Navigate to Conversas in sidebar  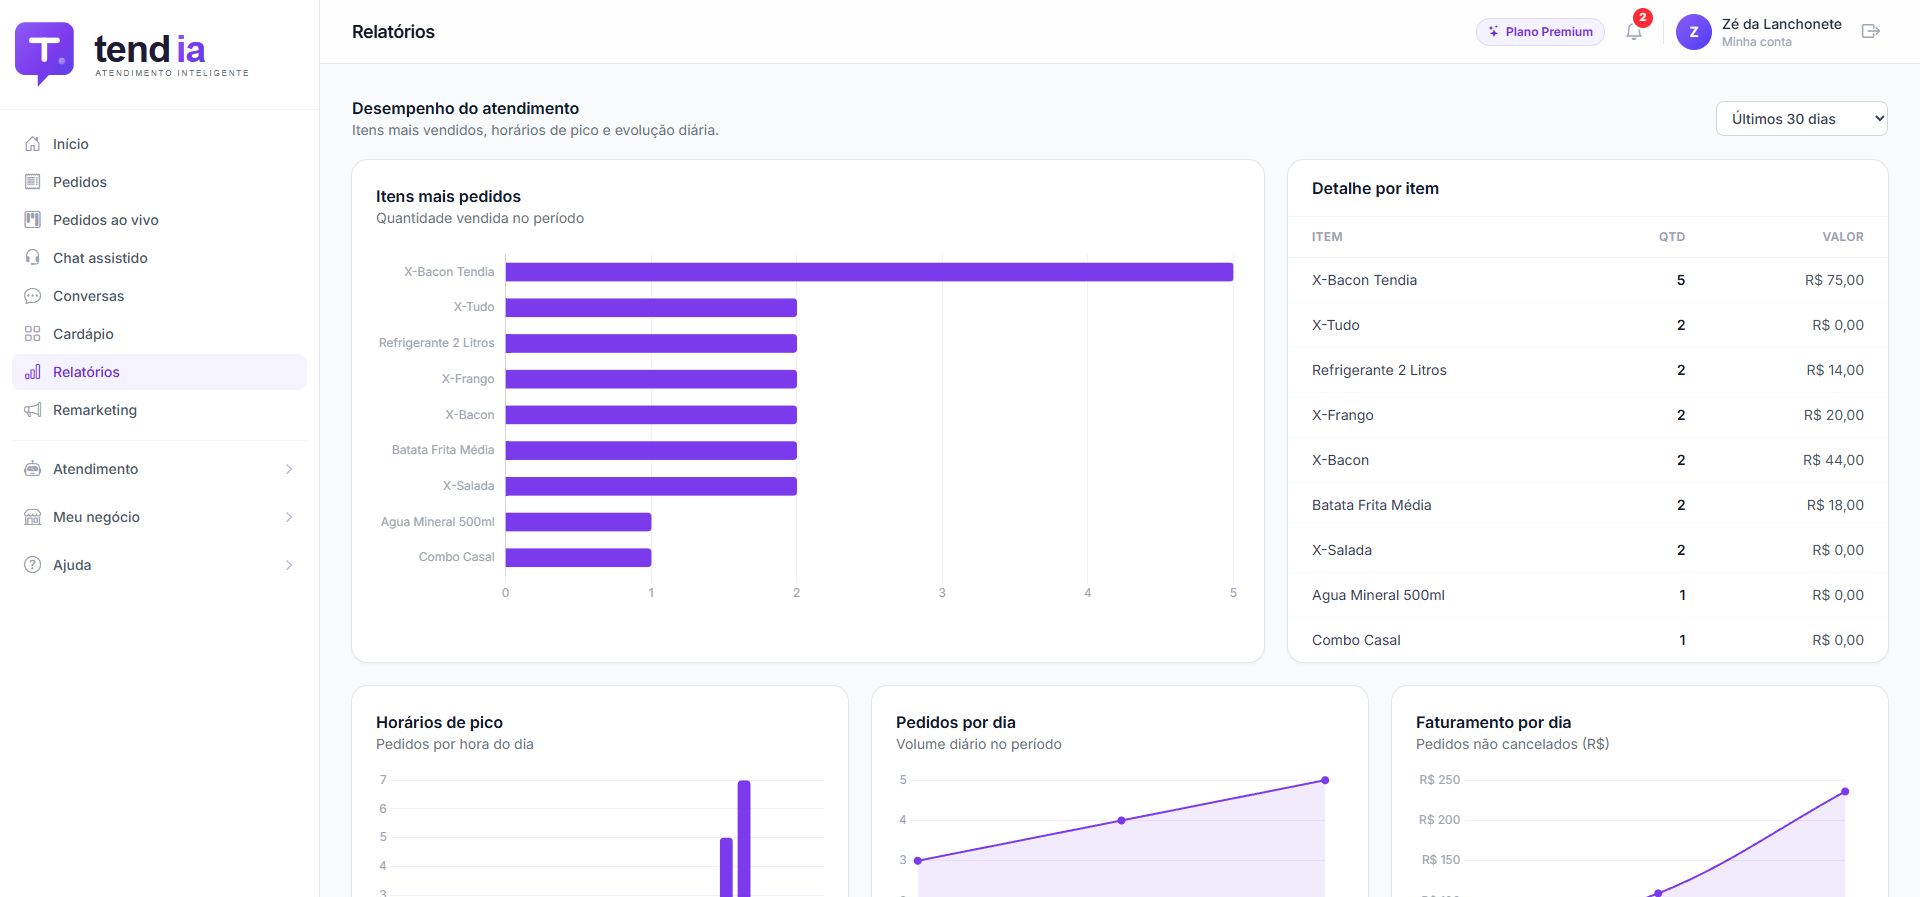pos(159,296)
